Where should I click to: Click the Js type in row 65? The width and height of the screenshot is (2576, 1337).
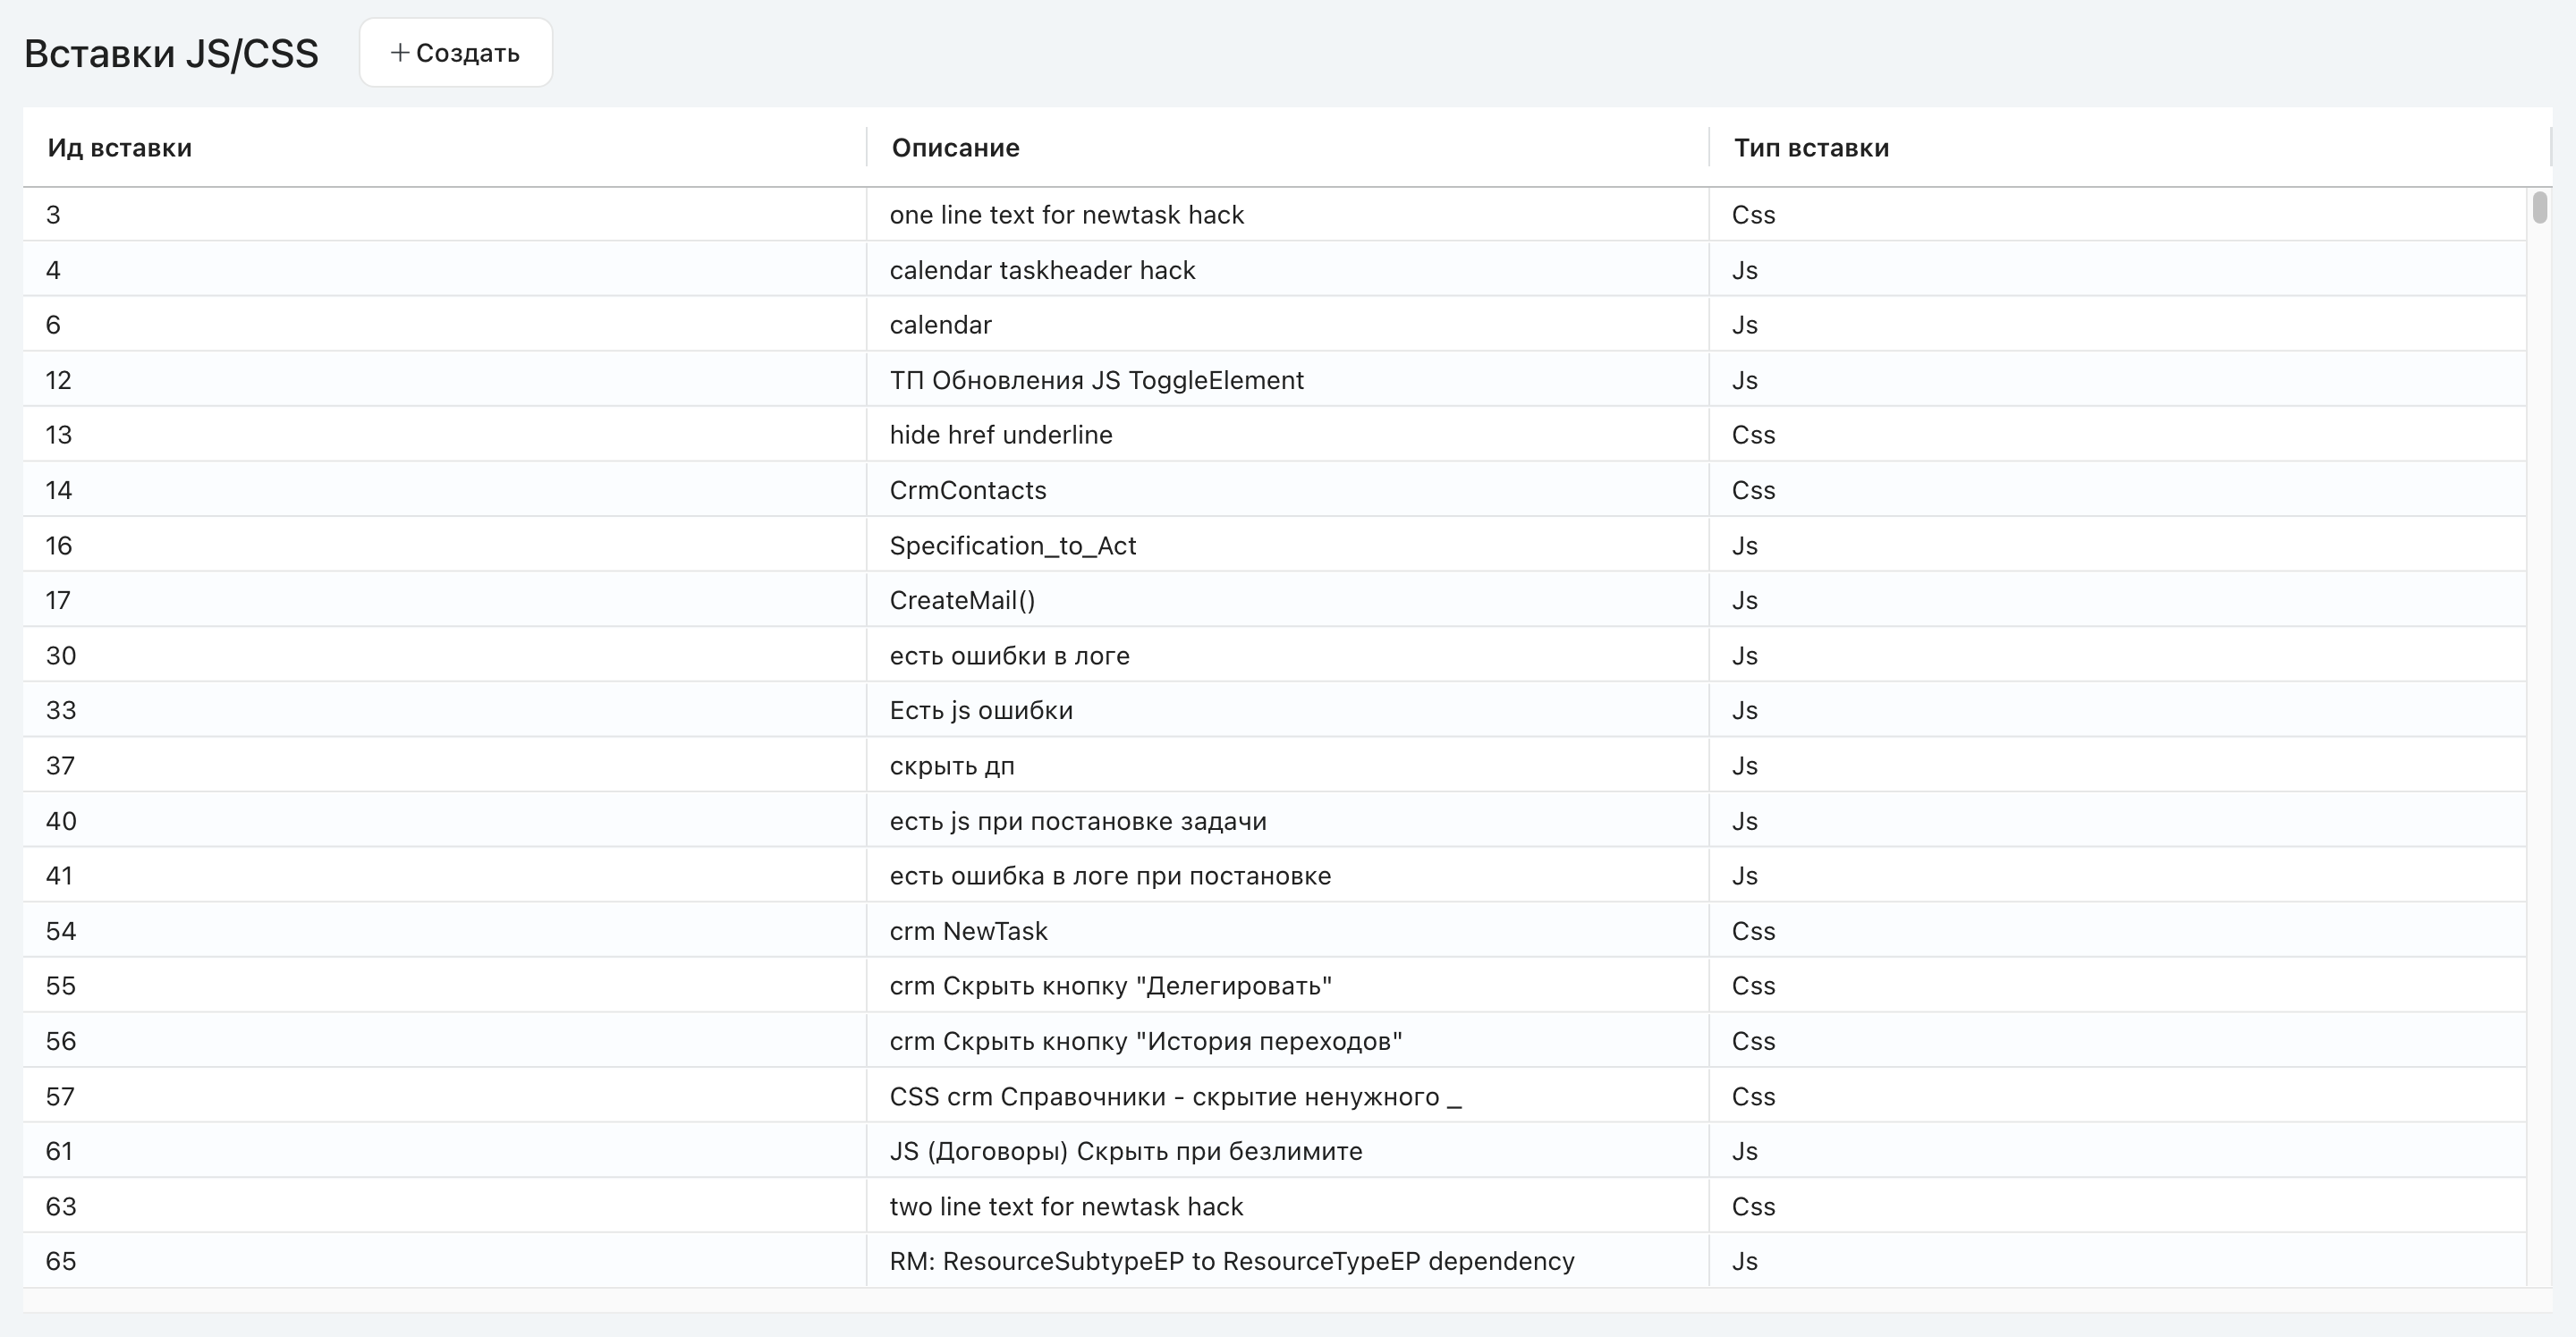1745,1261
